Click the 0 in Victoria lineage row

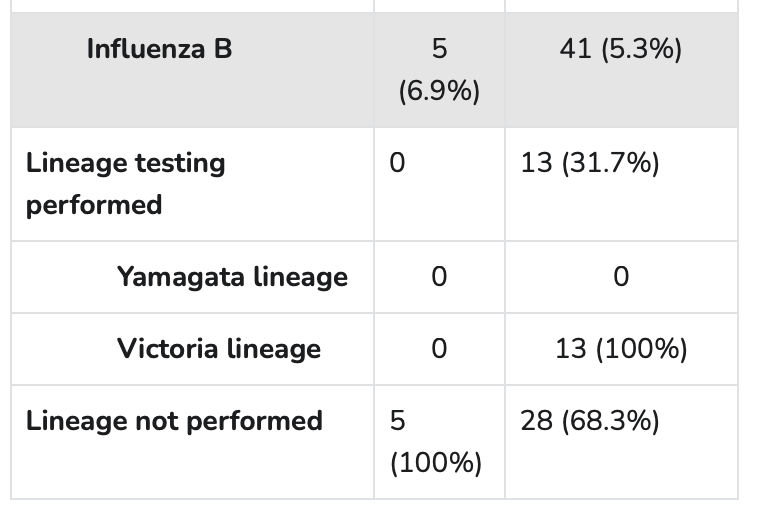coord(439,349)
